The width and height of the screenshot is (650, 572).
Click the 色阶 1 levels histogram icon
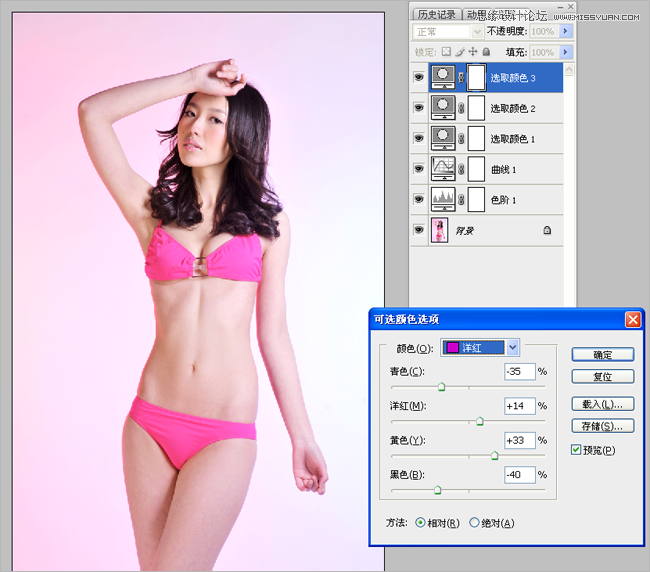(443, 199)
